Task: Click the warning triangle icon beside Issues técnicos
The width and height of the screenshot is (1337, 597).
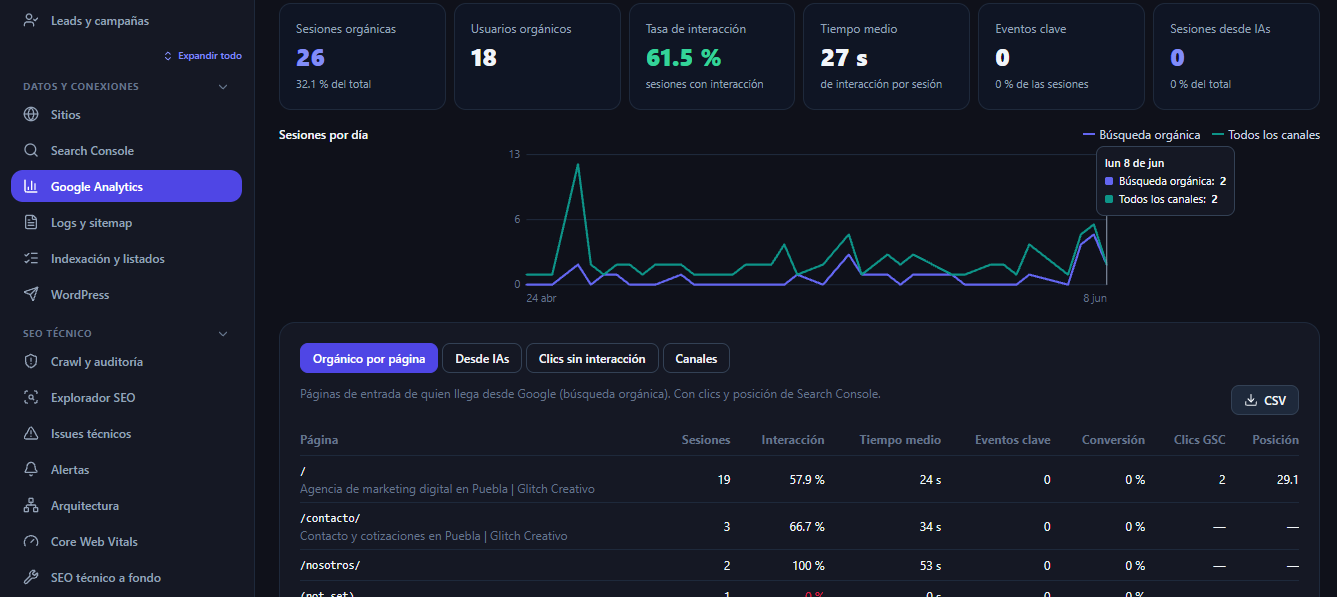Action: tap(31, 433)
